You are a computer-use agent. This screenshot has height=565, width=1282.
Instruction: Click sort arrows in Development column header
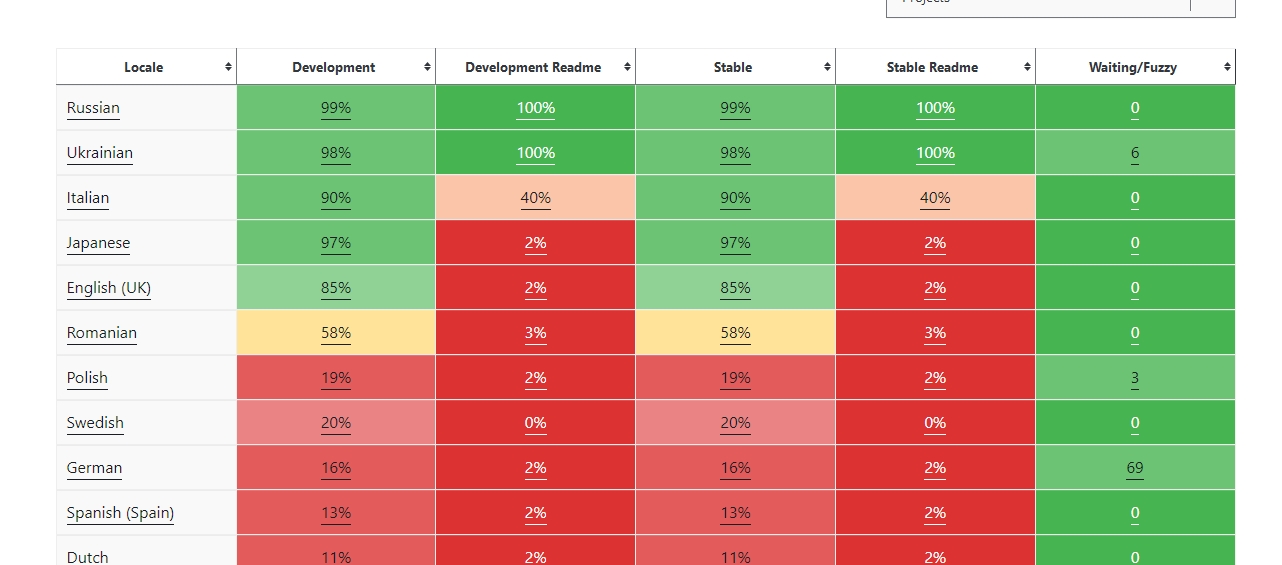coord(427,67)
